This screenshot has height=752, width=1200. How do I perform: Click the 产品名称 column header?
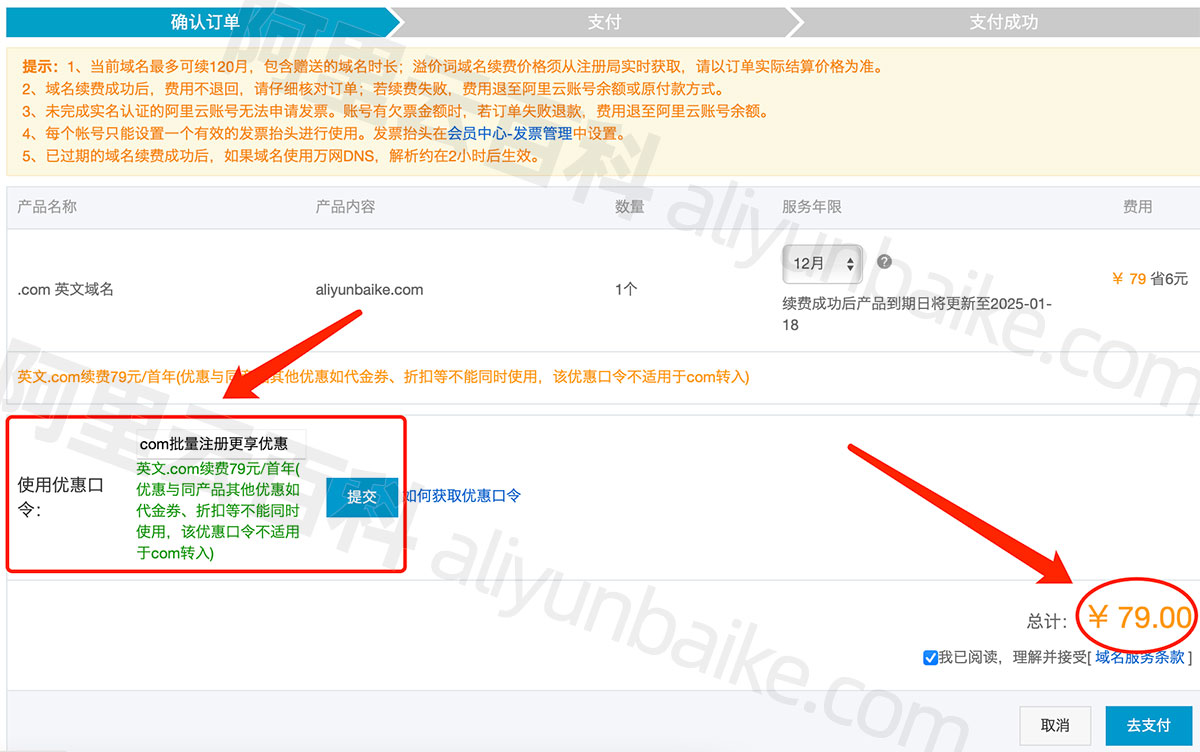(x=47, y=207)
